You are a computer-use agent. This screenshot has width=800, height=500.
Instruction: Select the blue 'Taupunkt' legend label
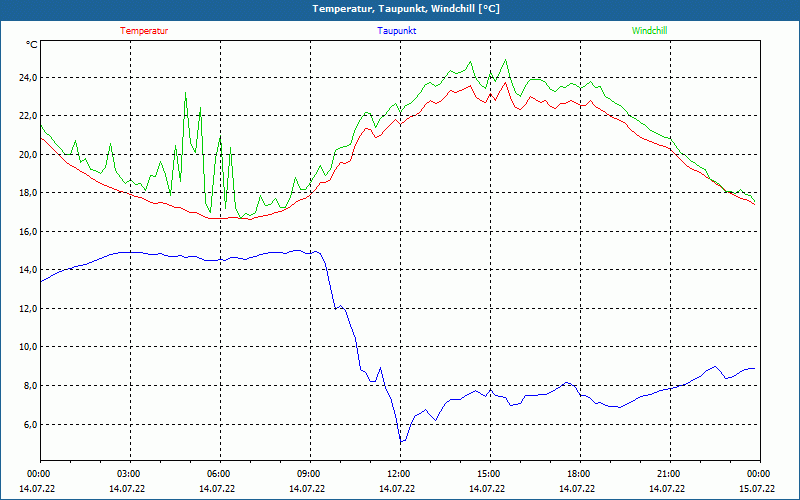(x=396, y=31)
